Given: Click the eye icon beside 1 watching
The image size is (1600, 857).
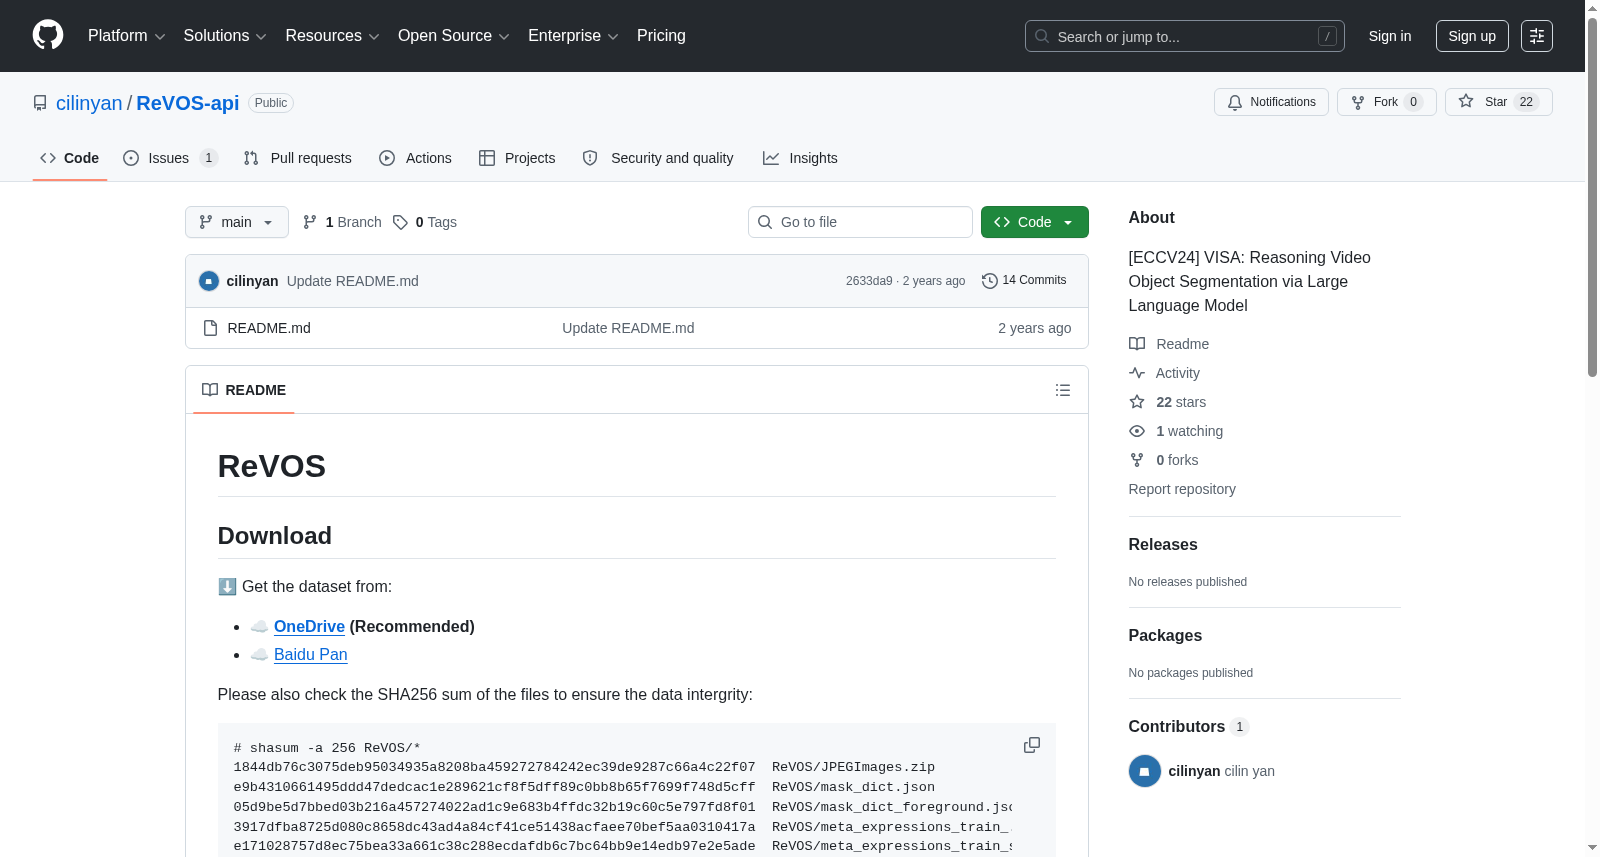Looking at the screenshot, I should (1137, 431).
